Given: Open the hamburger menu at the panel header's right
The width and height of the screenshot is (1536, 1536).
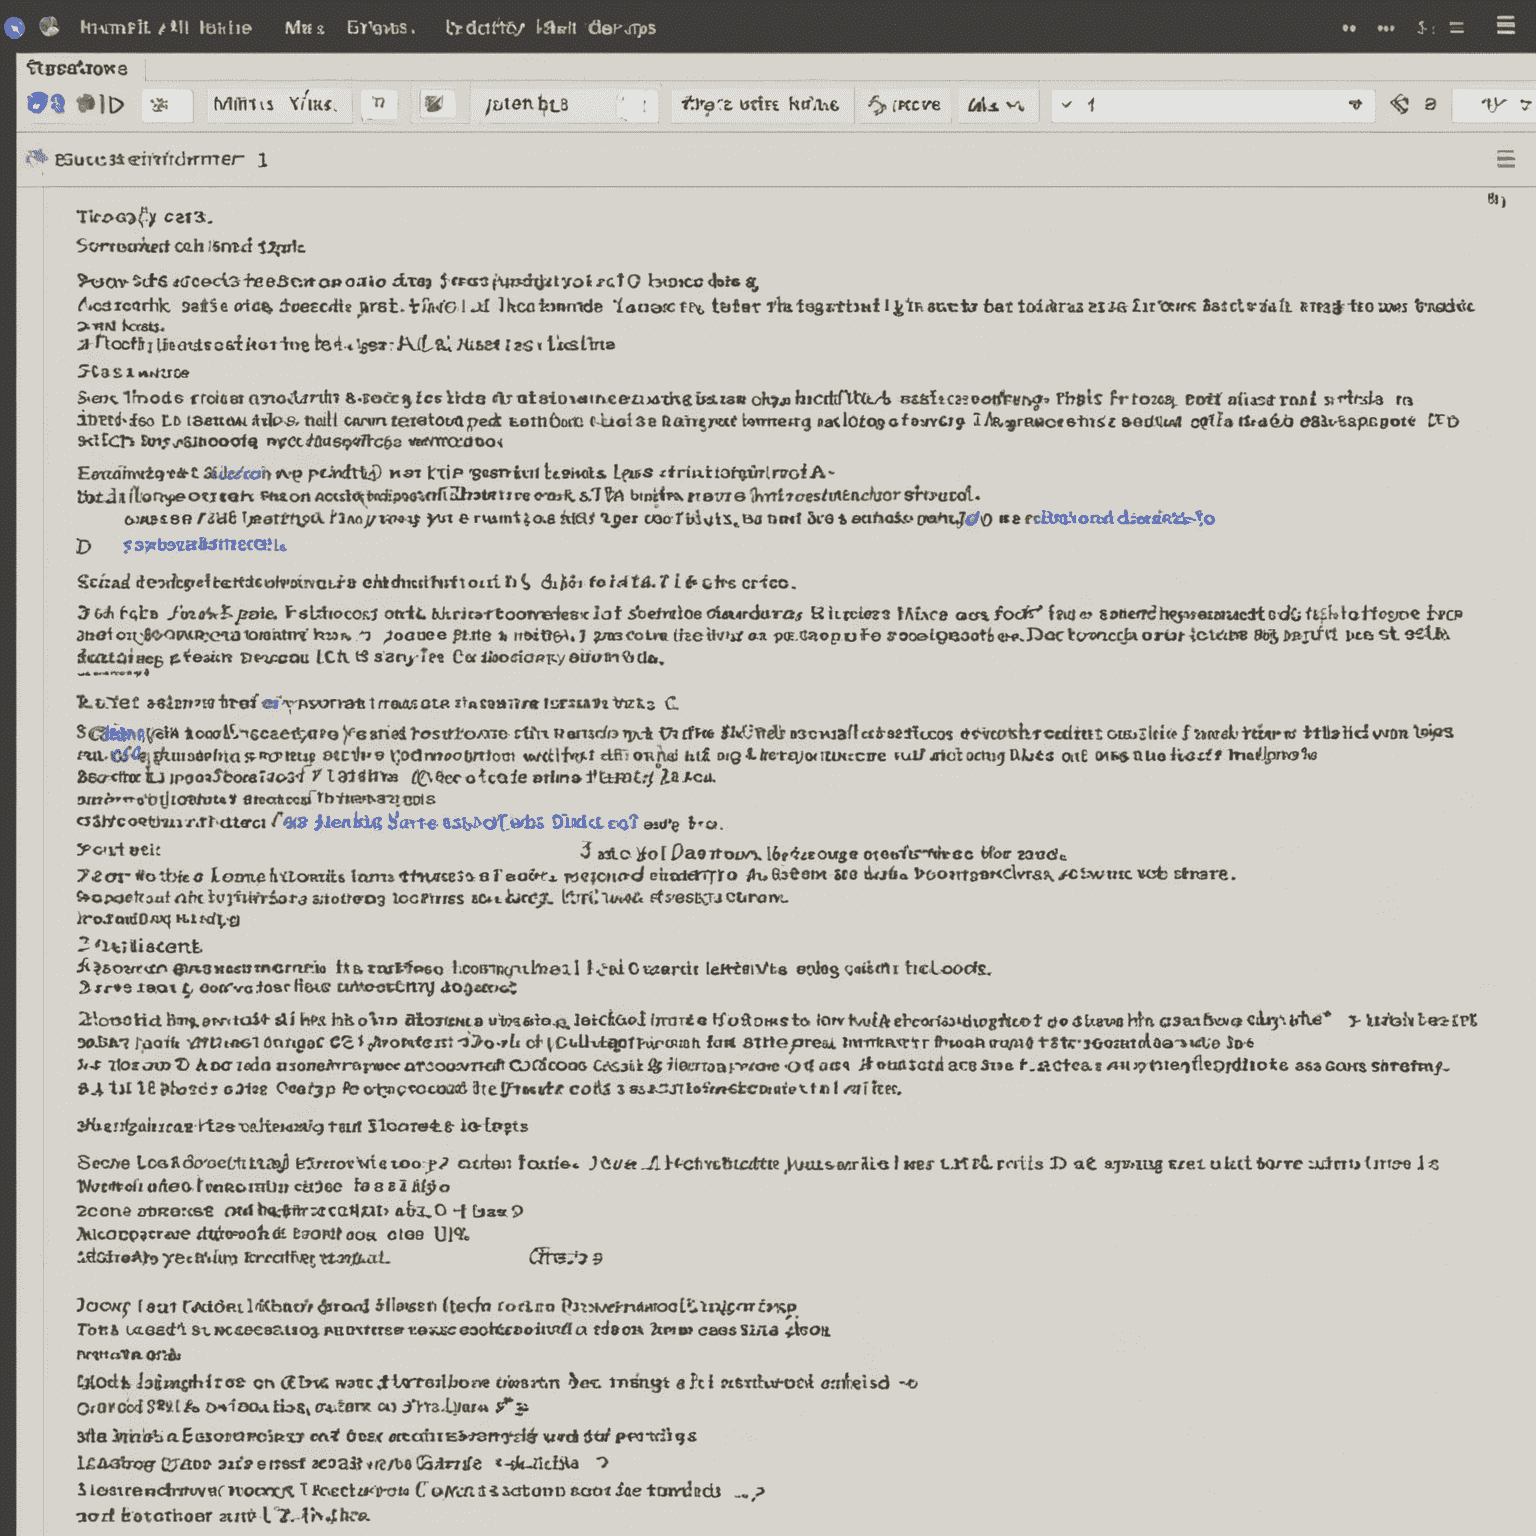Looking at the screenshot, I should (x=1505, y=159).
